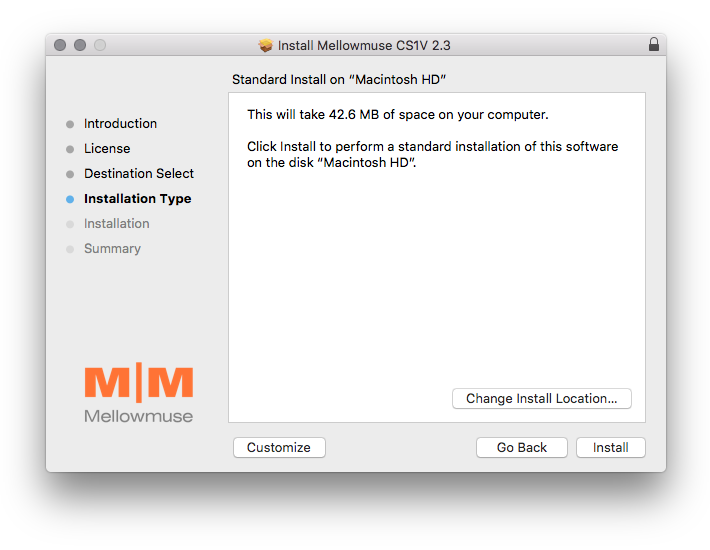Open the Customize install options
Image resolution: width=710 pixels, height=550 pixels.
tap(279, 447)
